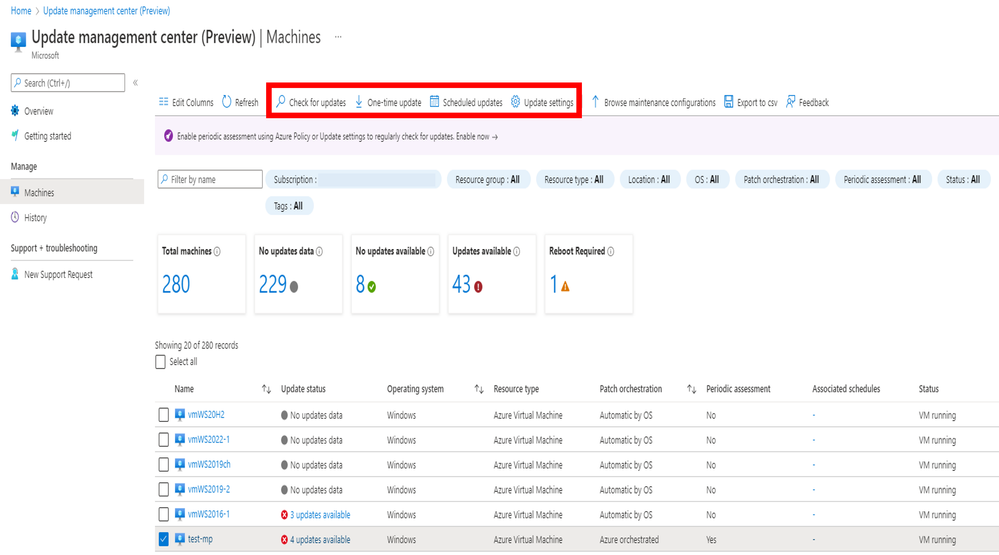Click the Check for updates magnifier icon

280,101
